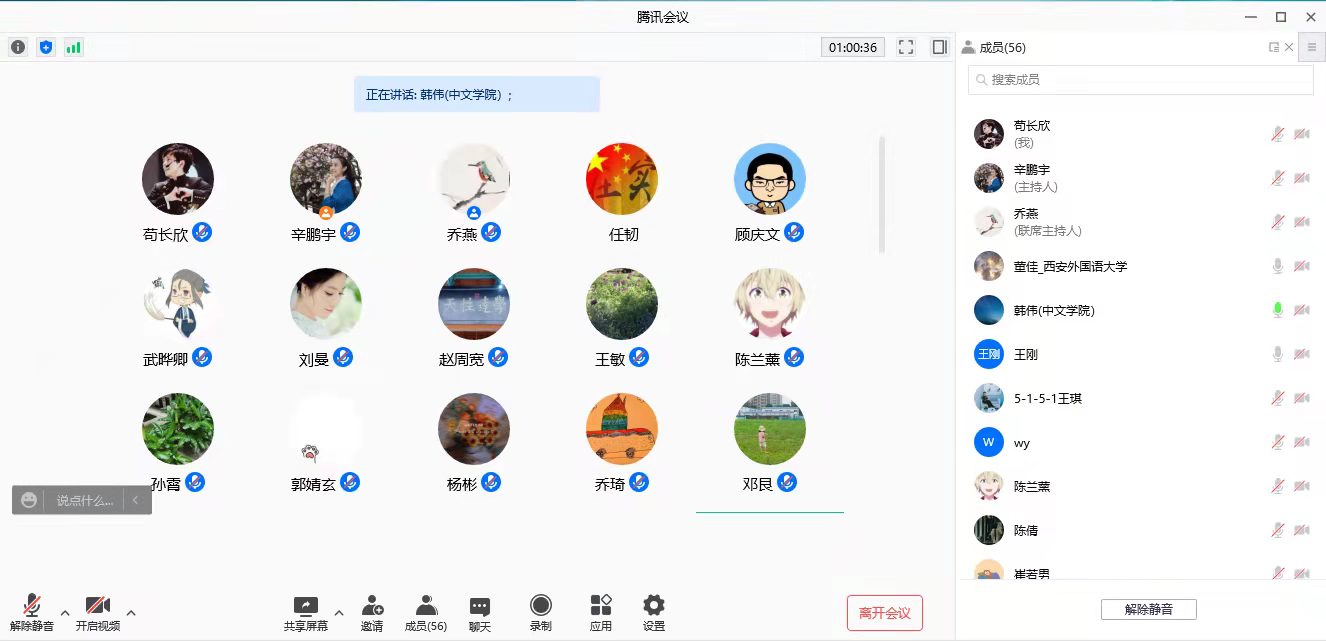Screen dimensions: 1326x641
Task: Start recording with the 录制 button
Action: click(541, 613)
